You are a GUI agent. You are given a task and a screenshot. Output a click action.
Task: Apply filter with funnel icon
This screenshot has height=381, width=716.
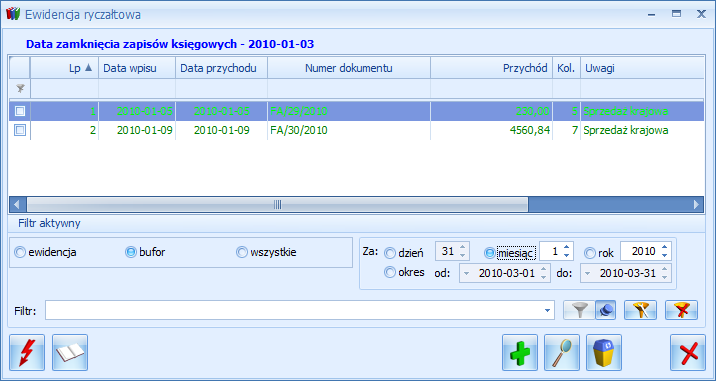[x=579, y=310]
